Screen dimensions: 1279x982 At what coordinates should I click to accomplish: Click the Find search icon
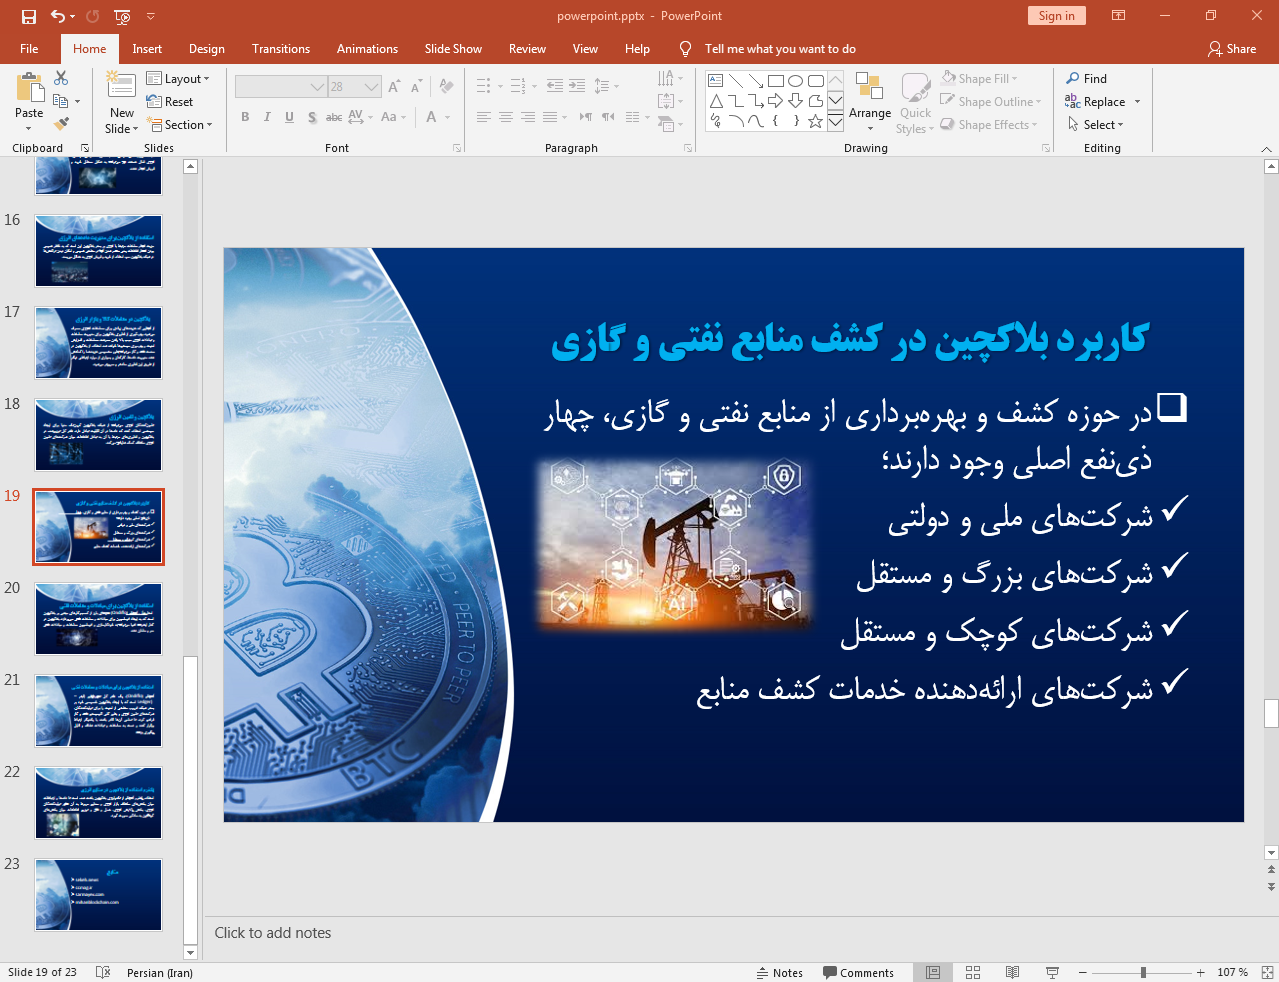tap(1087, 78)
